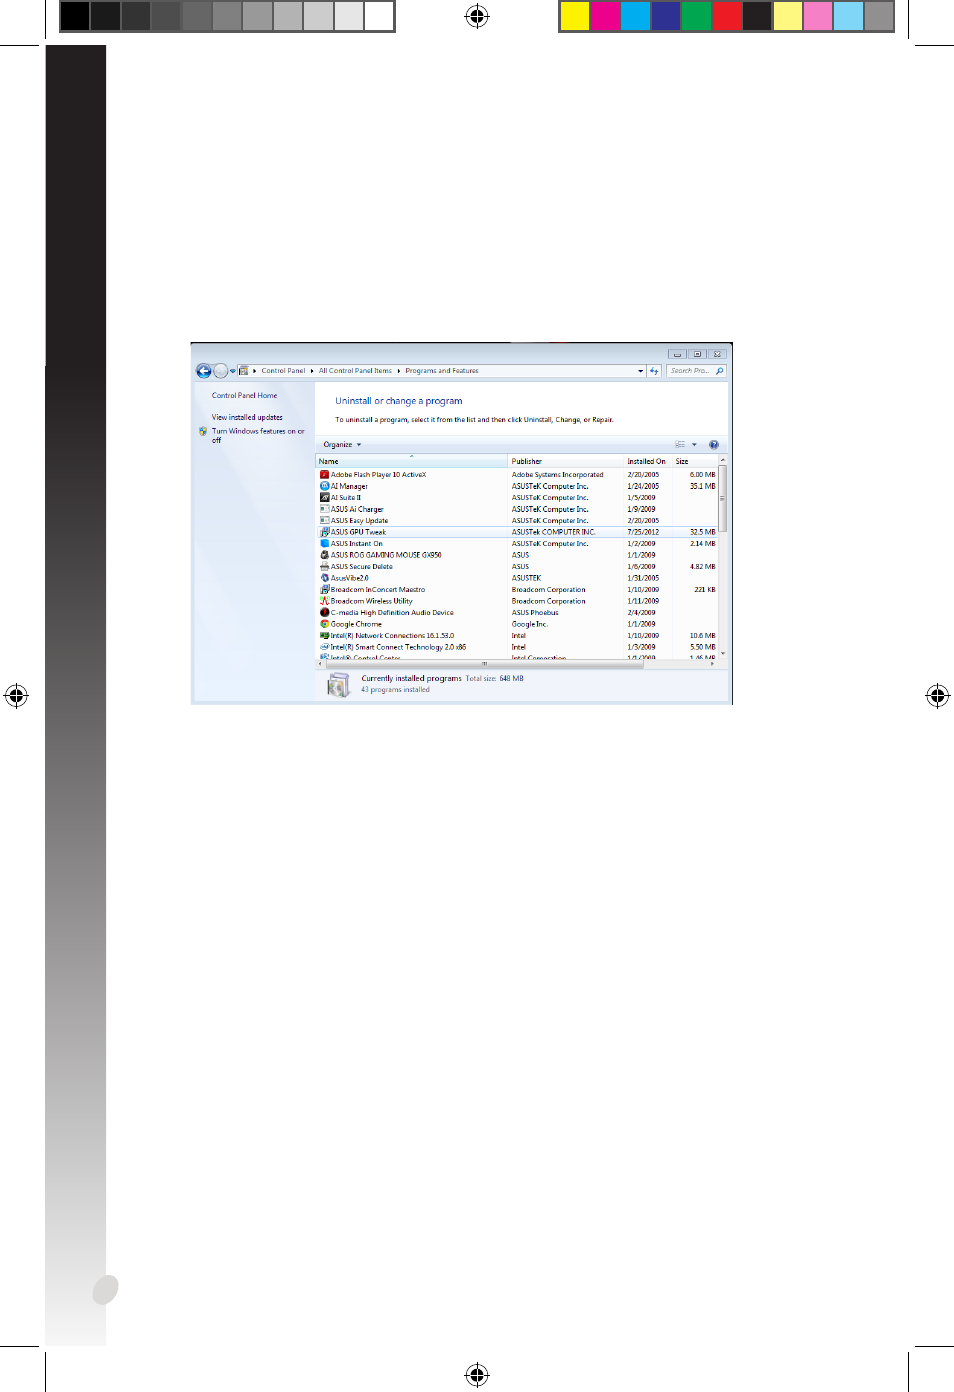Open Turn Windows features on or off
The image size is (954, 1392).
(257, 432)
